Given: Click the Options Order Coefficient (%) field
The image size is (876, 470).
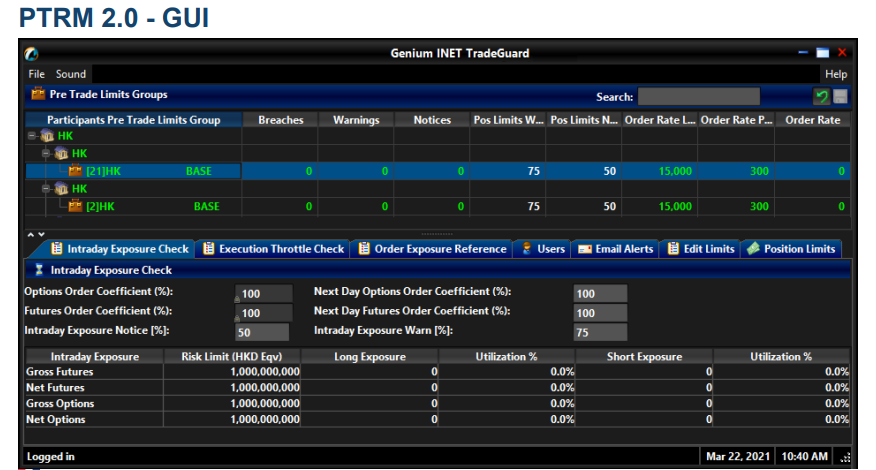Looking at the screenshot, I should click(x=264, y=293).
